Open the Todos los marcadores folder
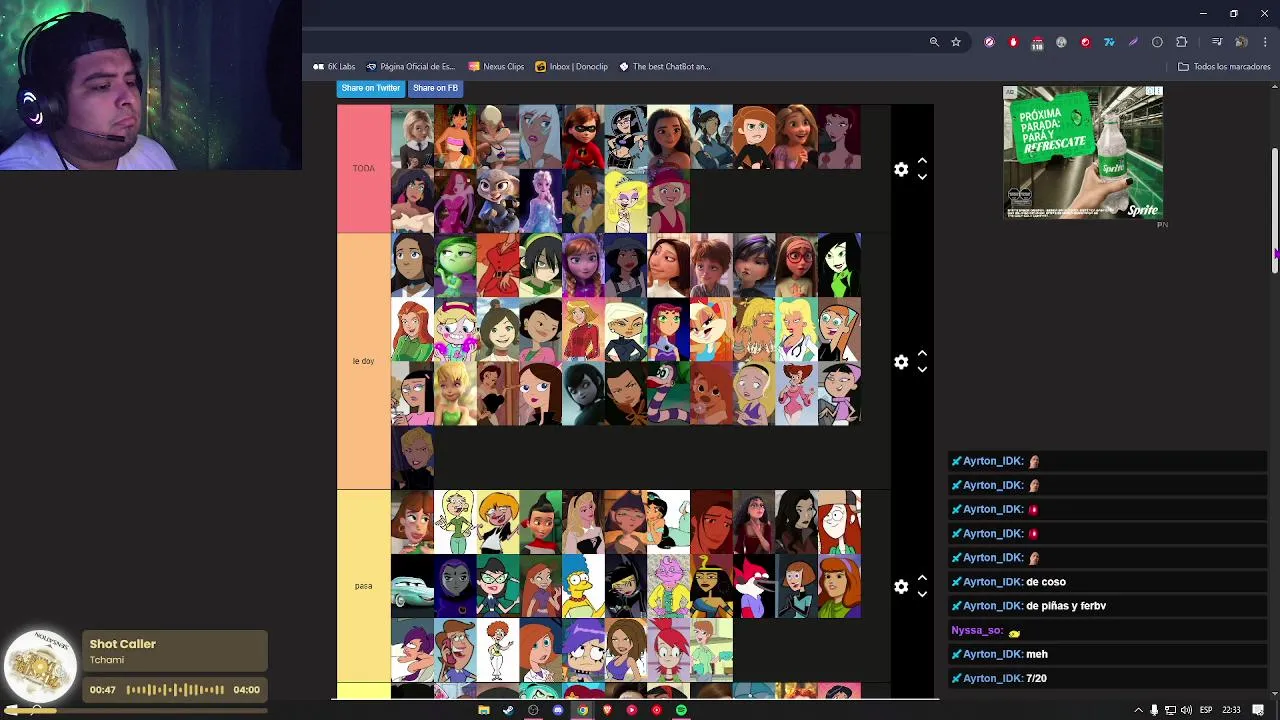The image size is (1280, 720). [1224, 67]
